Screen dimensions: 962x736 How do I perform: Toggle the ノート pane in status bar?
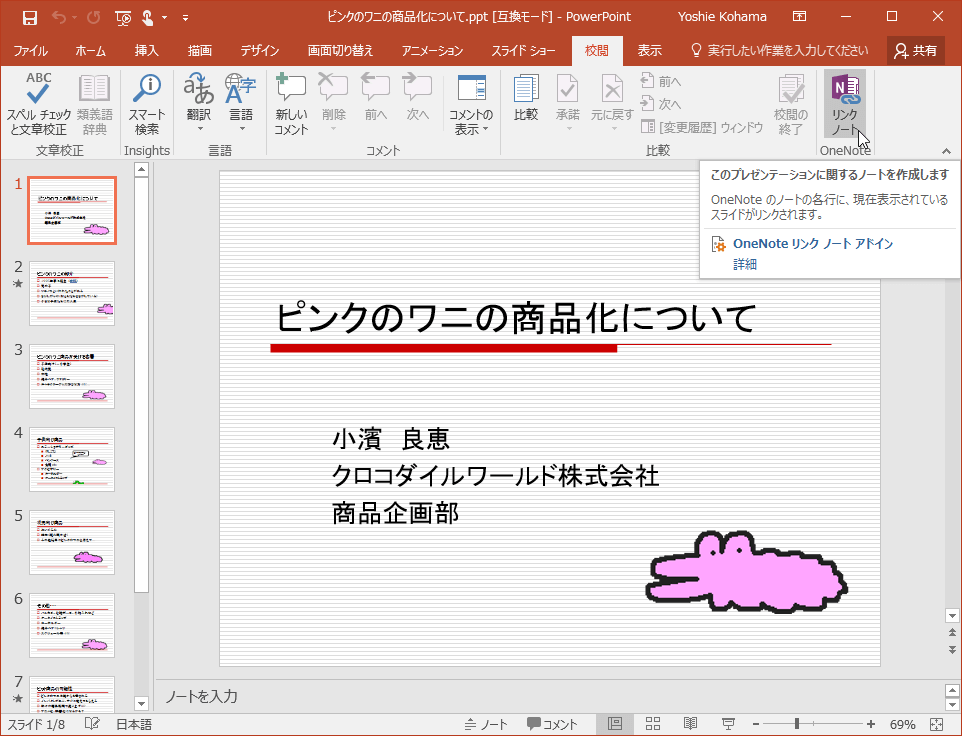coord(487,724)
